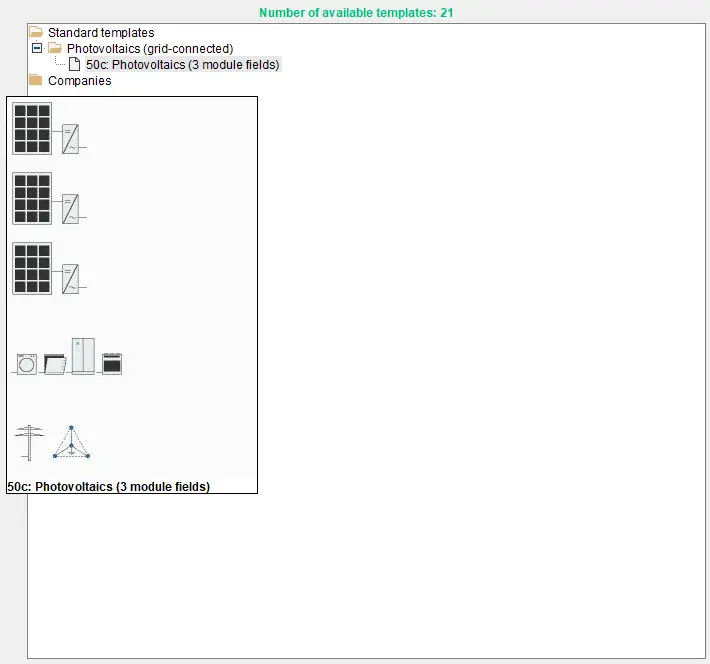Click the top solar module field icon

[x=32, y=129]
